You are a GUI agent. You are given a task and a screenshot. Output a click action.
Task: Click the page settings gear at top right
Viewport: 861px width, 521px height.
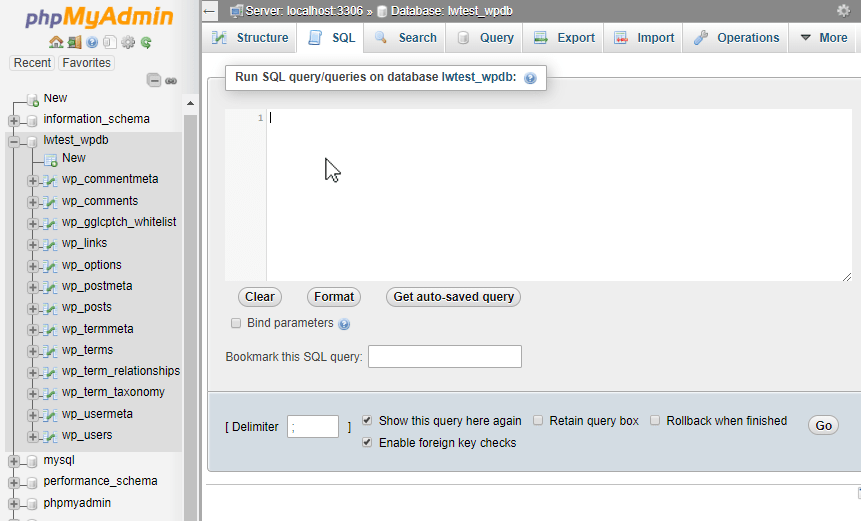click(843, 10)
